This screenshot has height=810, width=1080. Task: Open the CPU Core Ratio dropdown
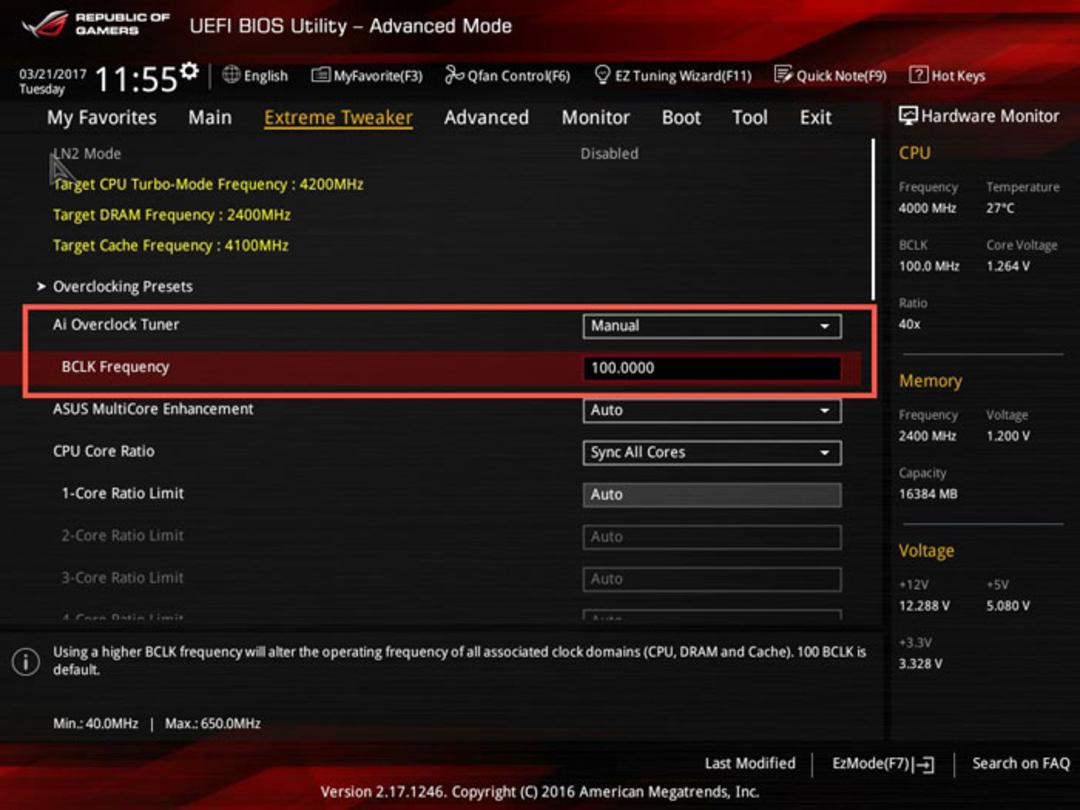click(712, 453)
